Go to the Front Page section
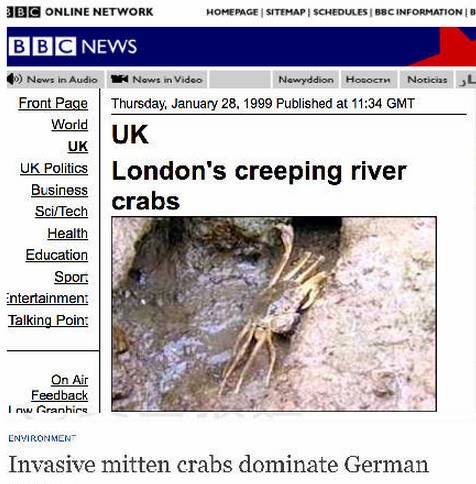The width and height of the screenshot is (476, 484). click(53, 103)
